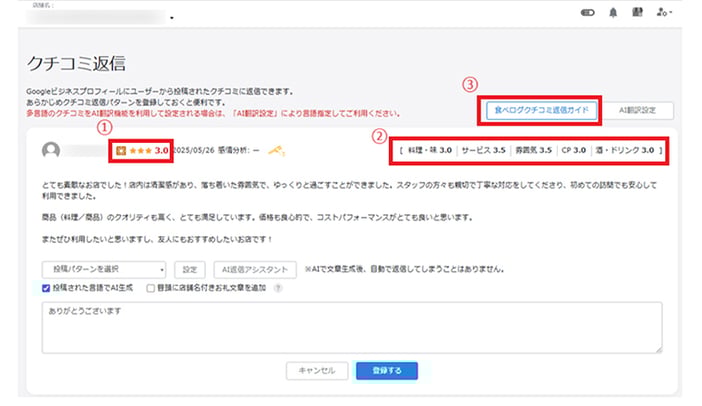Expand the store name dropdown at top
The height and width of the screenshot is (406, 702).
(172, 18)
